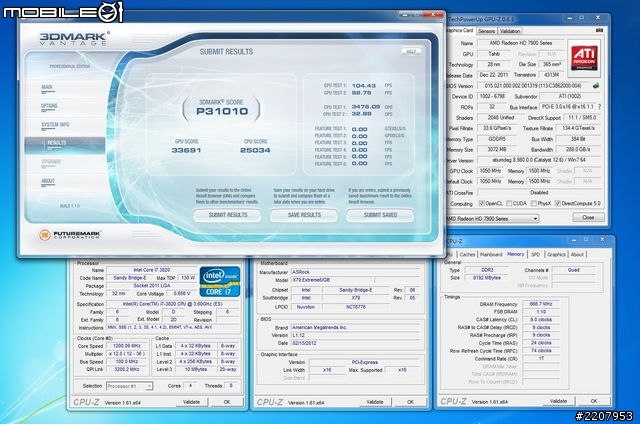Maximize the GPU-Z window
This screenshot has height=424, width=640.
tap(582, 18)
